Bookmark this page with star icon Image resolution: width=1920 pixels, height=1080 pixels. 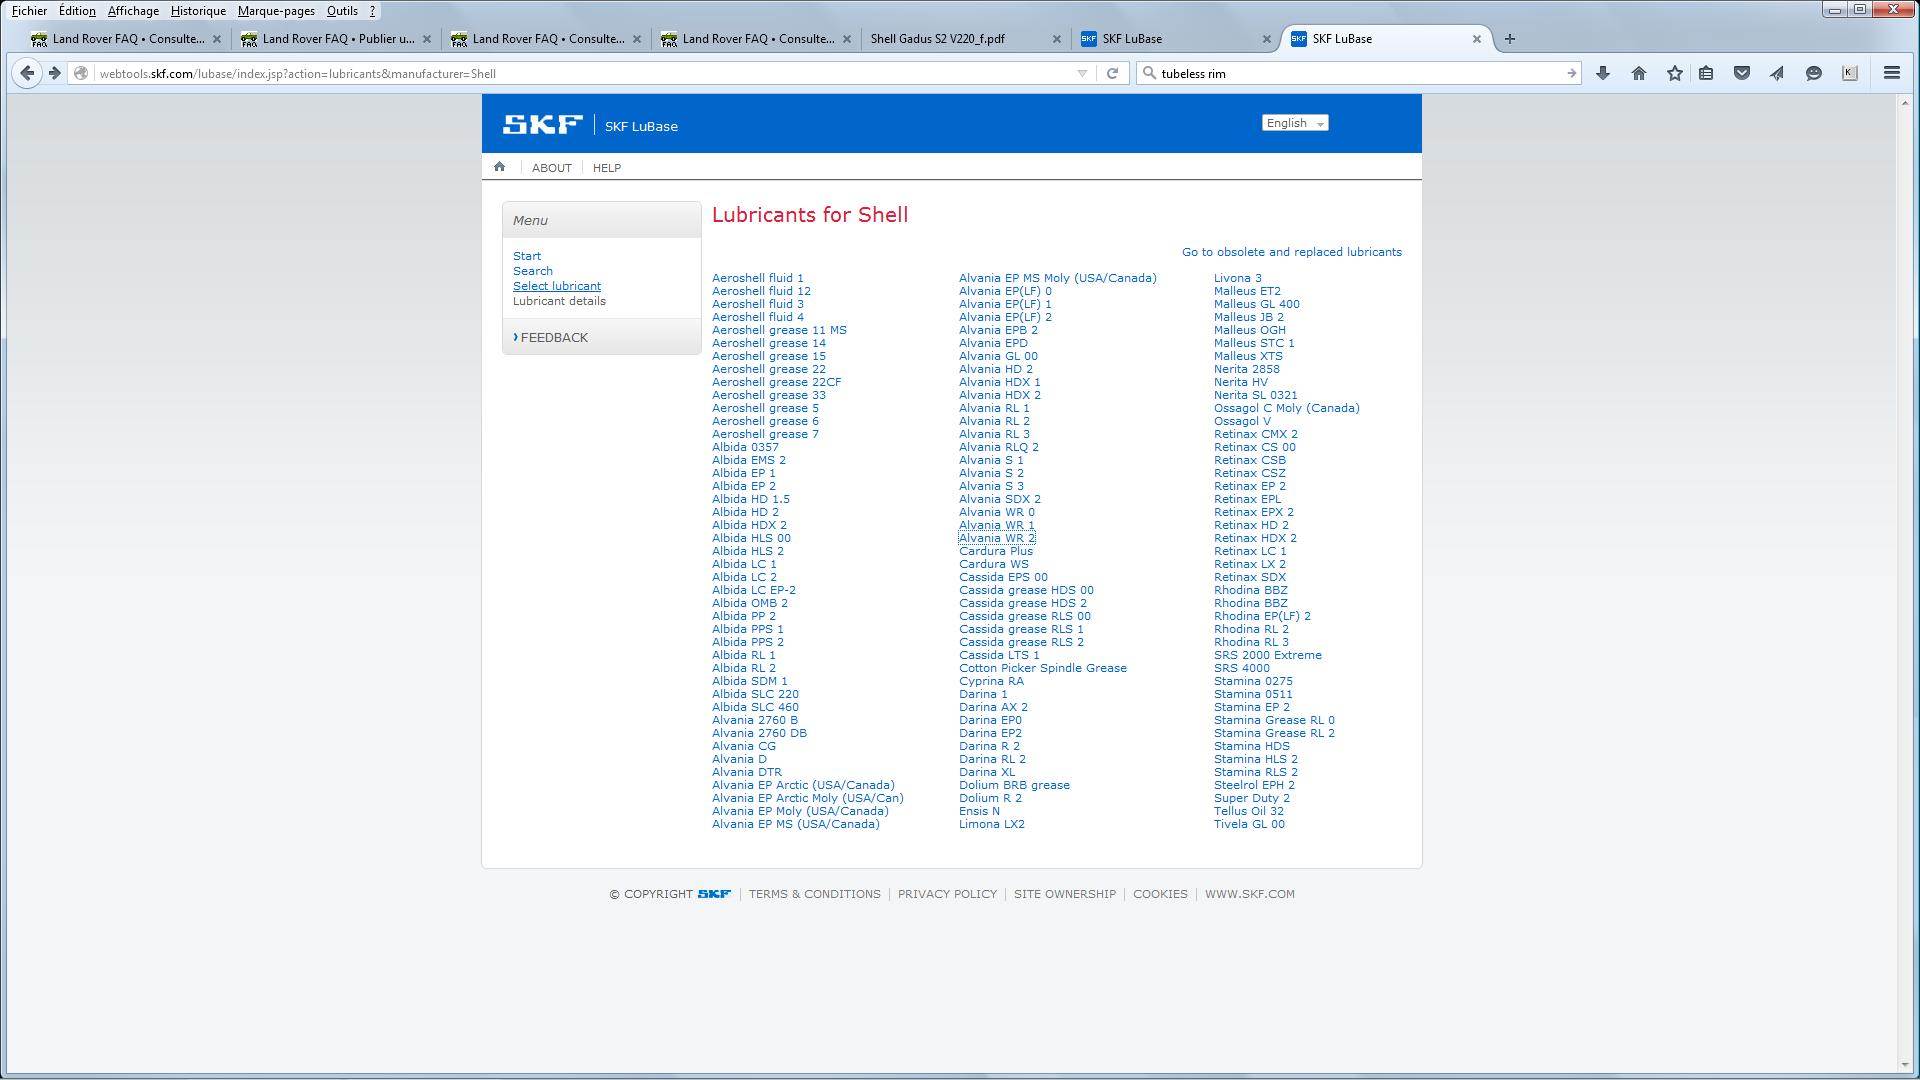[1674, 73]
